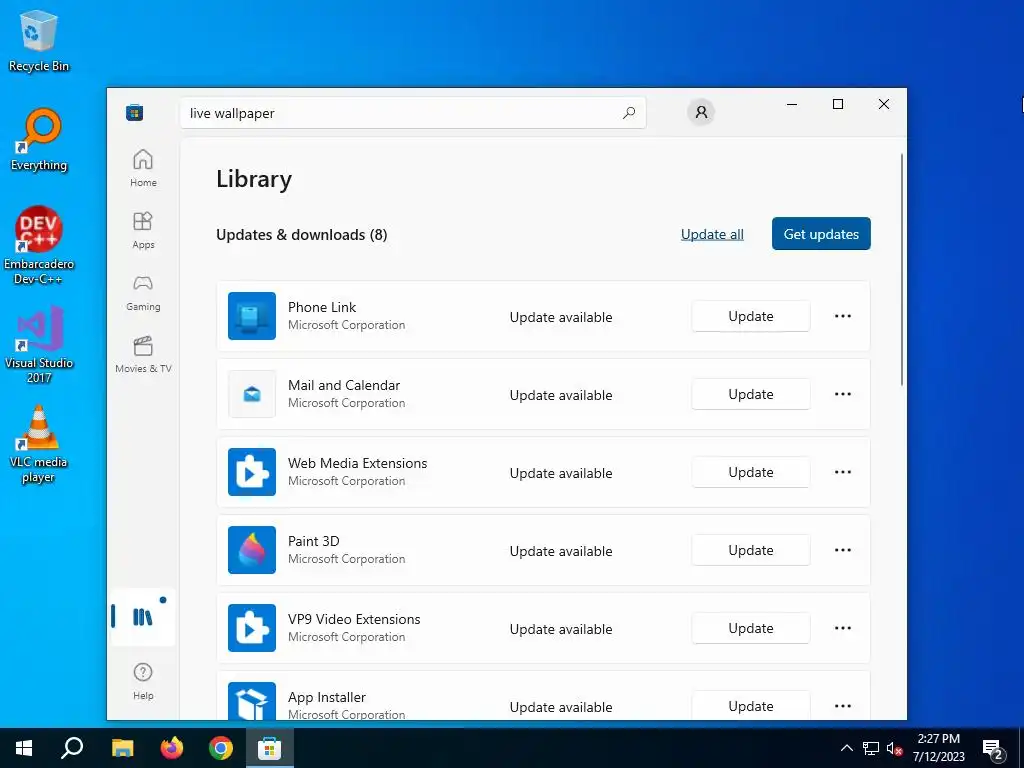Open more options for App Installer
The width and height of the screenshot is (1024, 768).
tap(842, 706)
